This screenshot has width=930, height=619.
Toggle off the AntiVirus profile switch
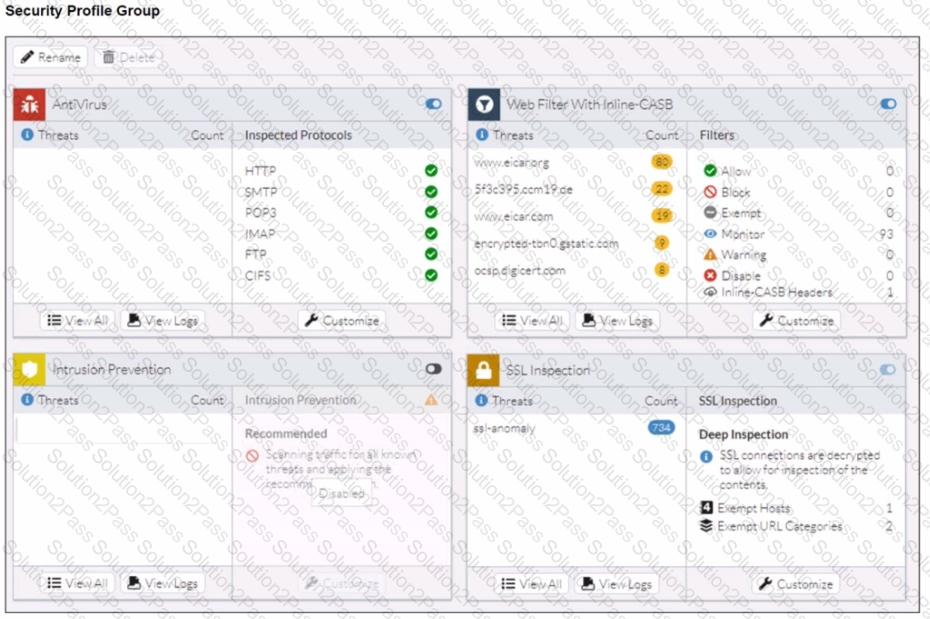(433, 104)
